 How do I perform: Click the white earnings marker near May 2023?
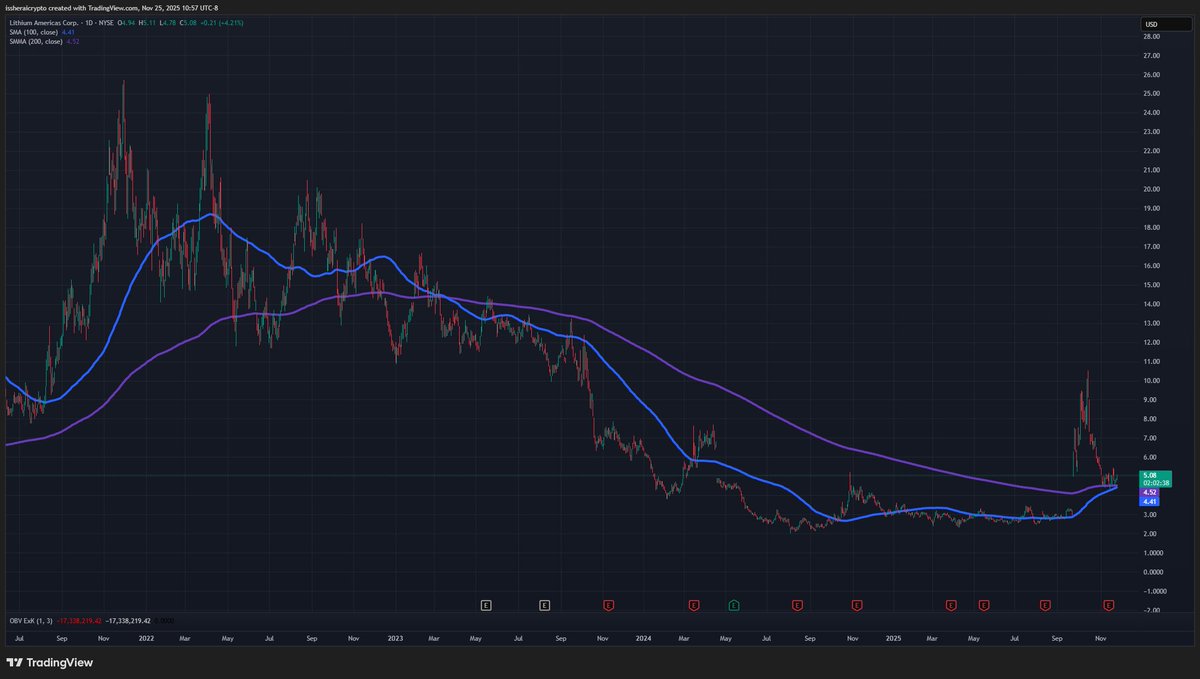(x=486, y=605)
